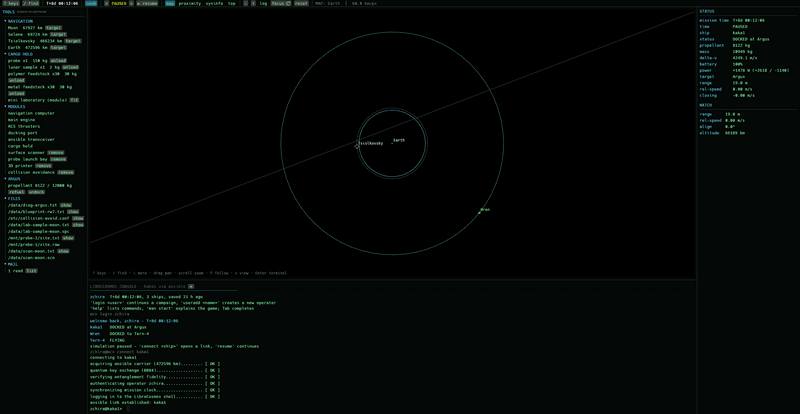This screenshot has height=414, width=800.
Task: Close the LibreCosmos console panel
Action: tap(191, 286)
